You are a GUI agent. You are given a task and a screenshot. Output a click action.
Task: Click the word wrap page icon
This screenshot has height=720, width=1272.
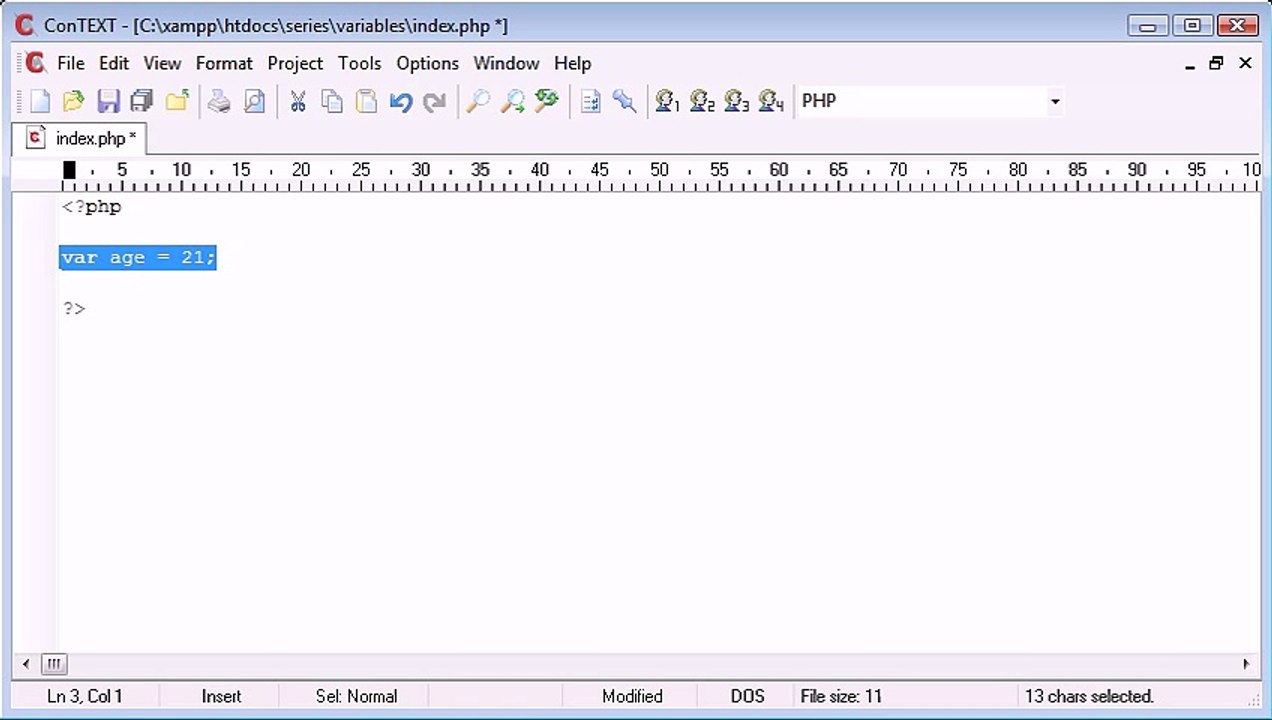(590, 101)
